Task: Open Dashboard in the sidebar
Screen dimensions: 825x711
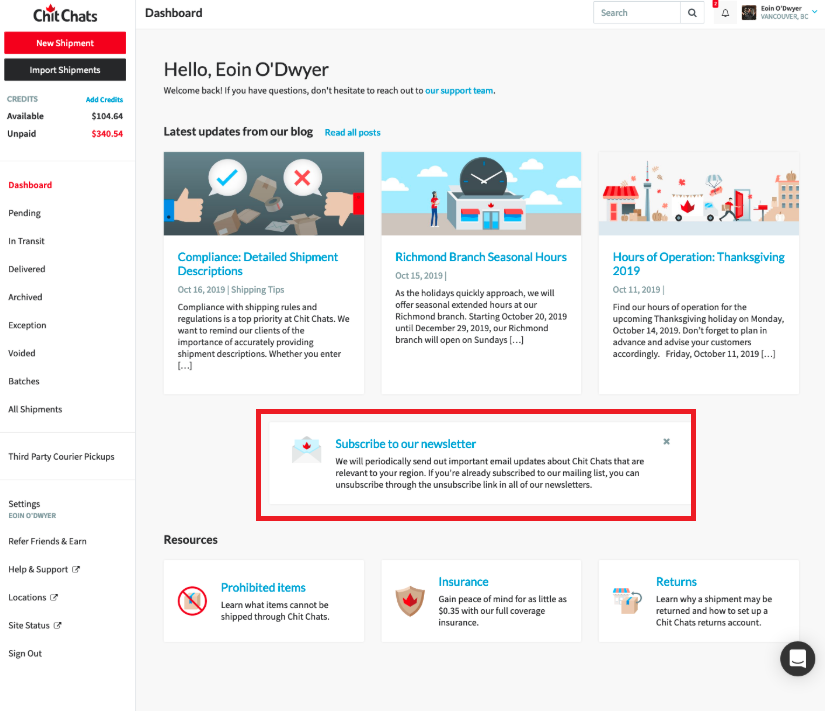Action: 30,185
